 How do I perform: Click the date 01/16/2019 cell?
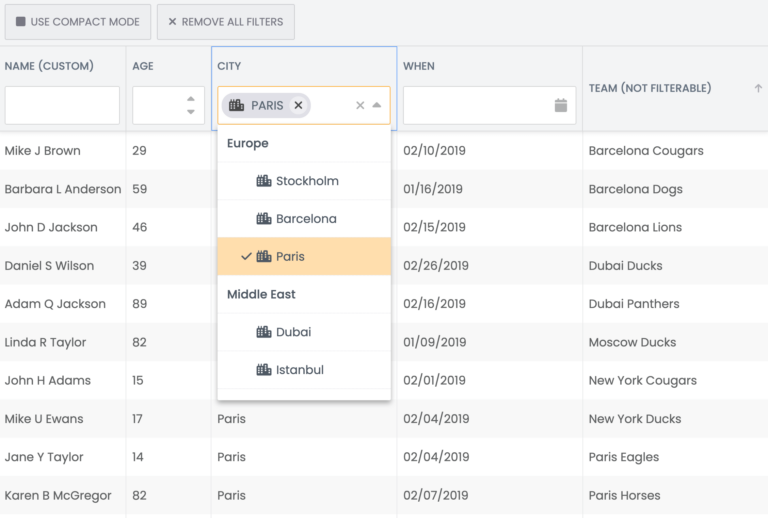[x=490, y=189]
